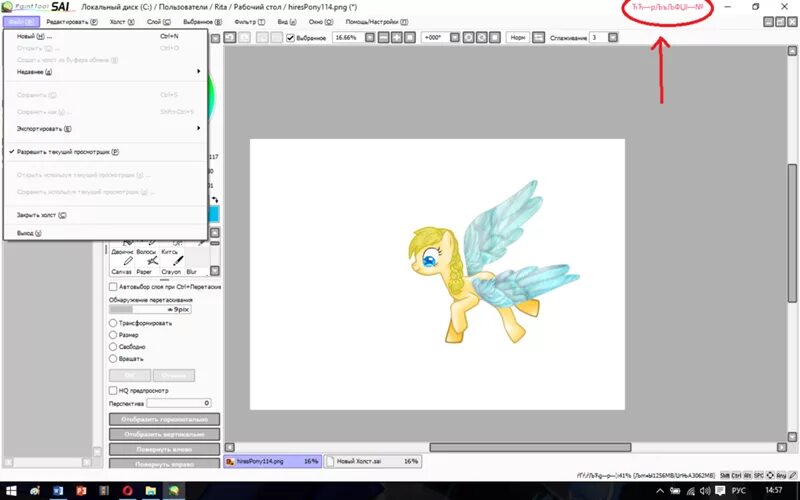Show hidden tray icons chevron

(660, 491)
